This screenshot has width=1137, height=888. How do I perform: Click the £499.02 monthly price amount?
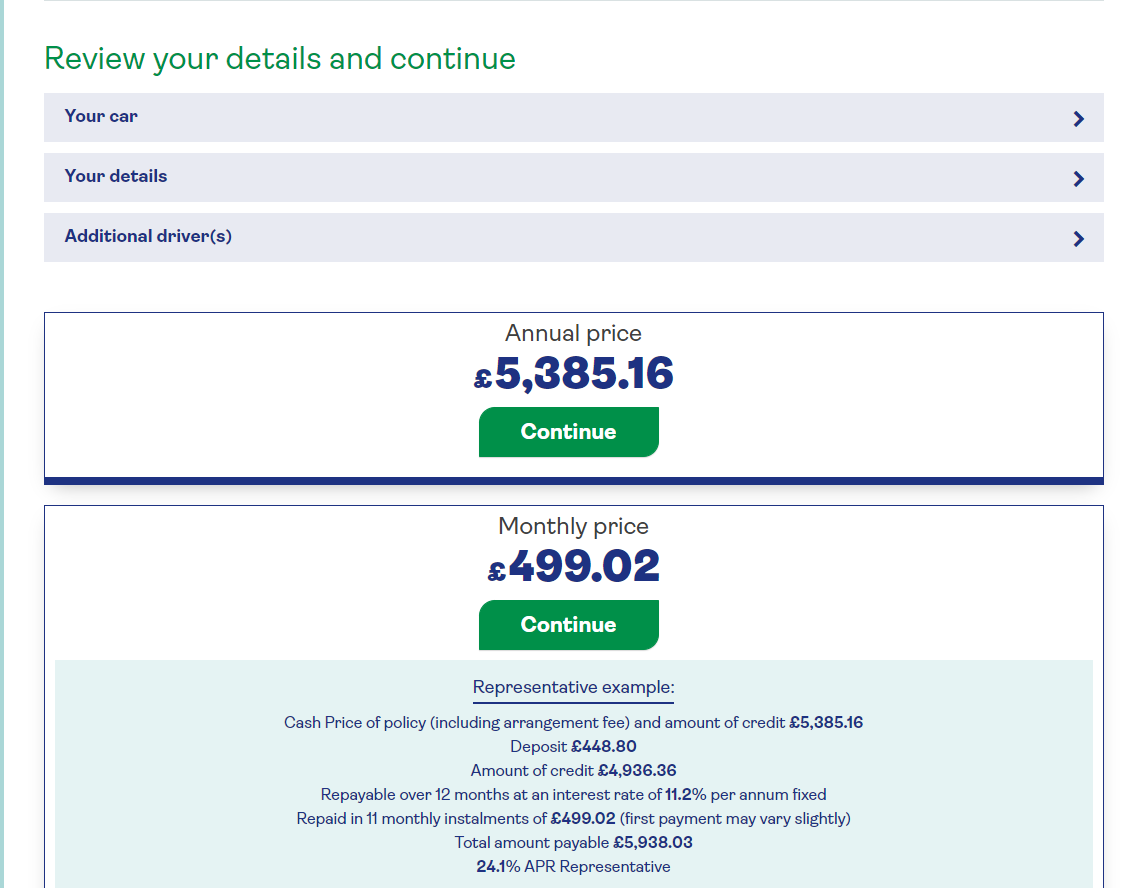coord(574,567)
